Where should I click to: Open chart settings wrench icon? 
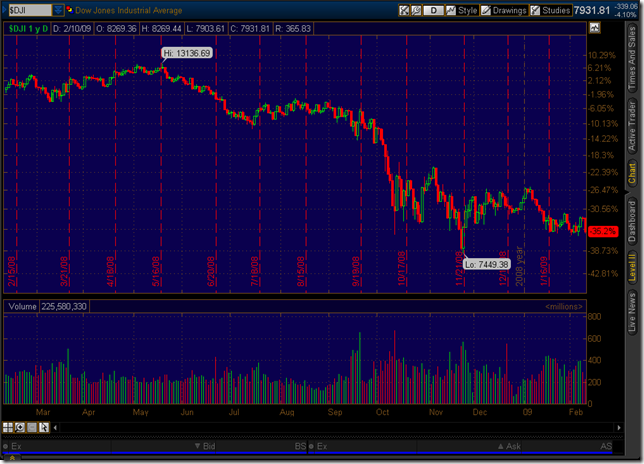click(x=416, y=10)
